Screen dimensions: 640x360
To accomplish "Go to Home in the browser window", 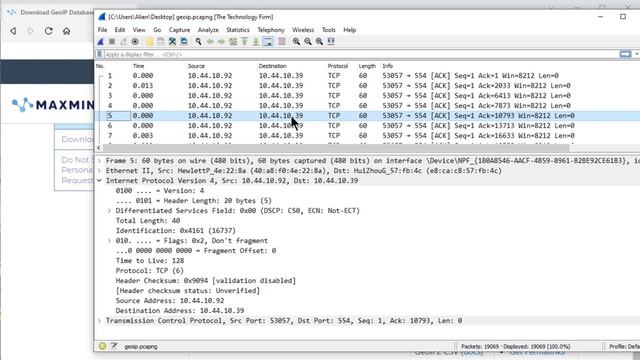I will [x=67, y=31].
